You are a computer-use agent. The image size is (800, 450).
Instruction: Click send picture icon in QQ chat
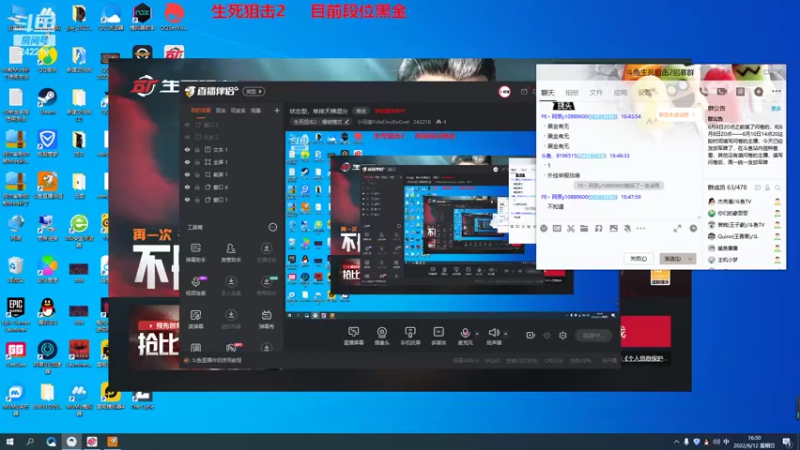(x=613, y=229)
